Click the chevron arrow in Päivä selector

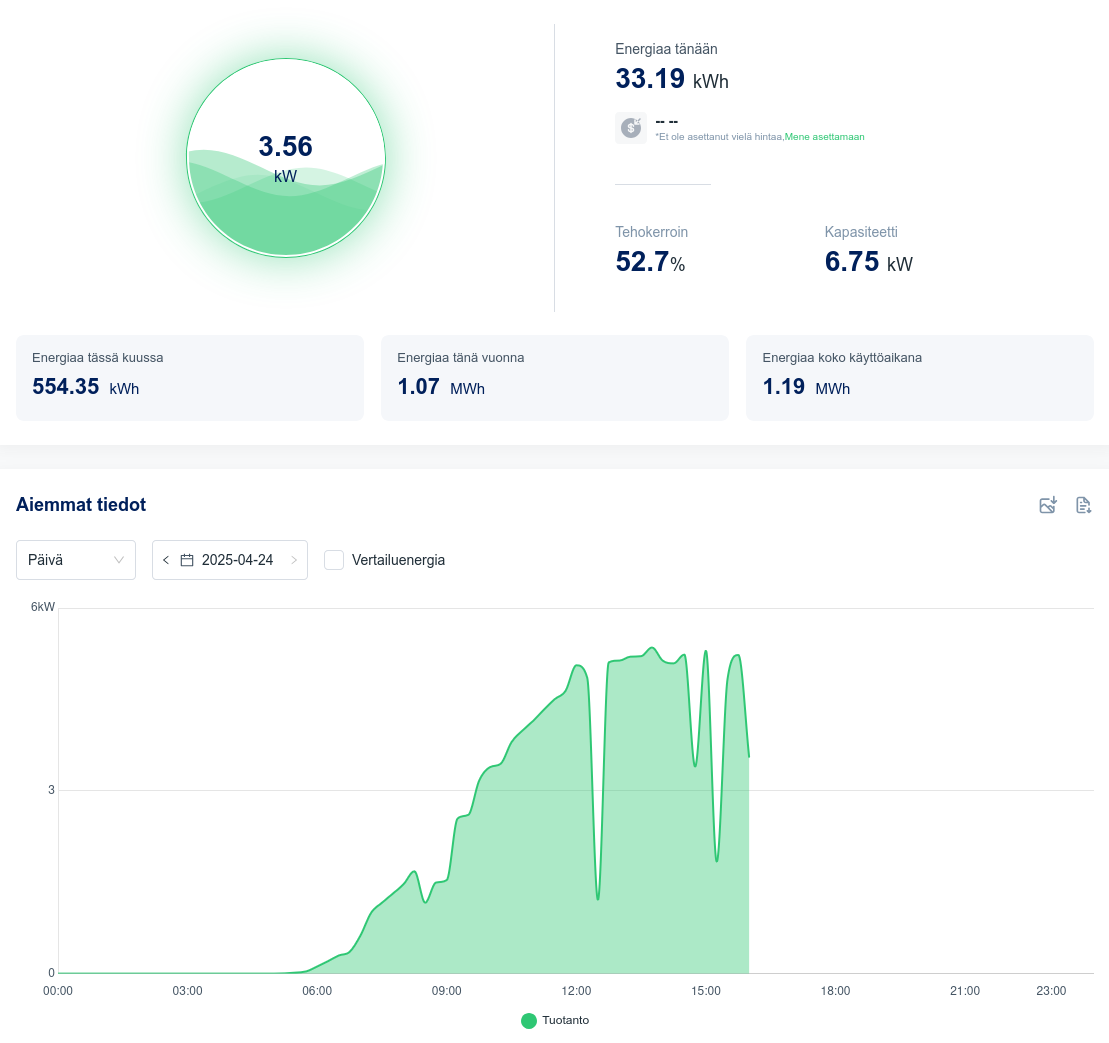coord(119,560)
